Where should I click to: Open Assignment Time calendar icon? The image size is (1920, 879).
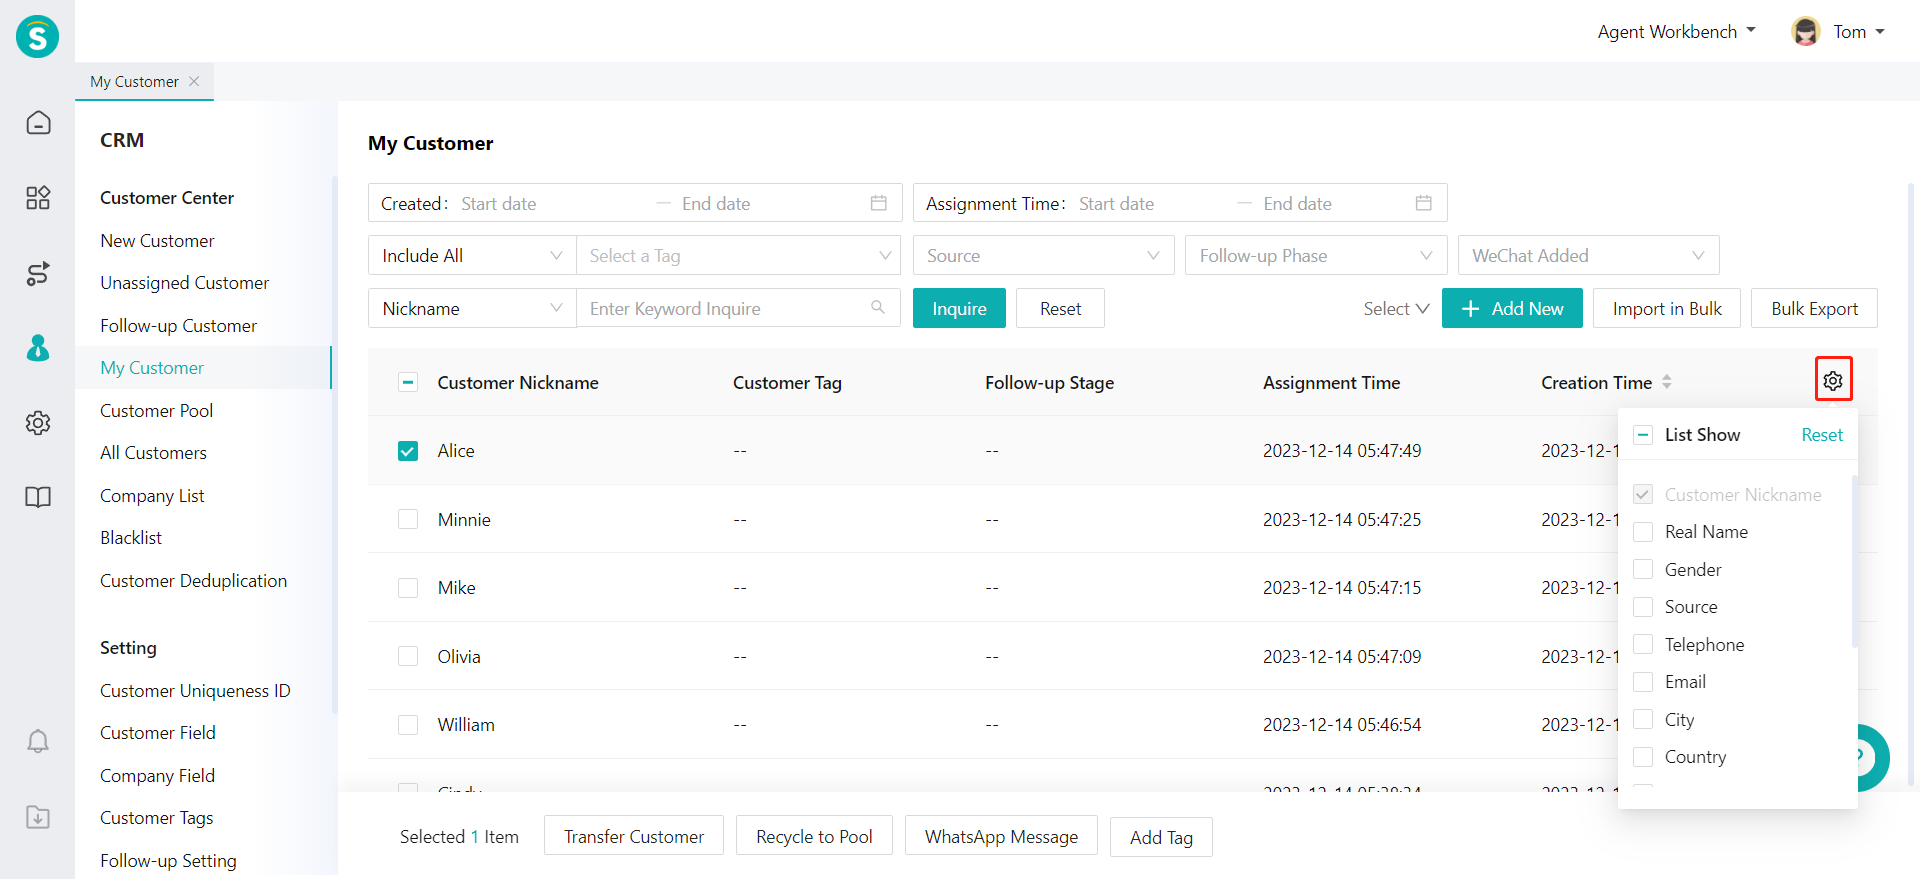1424,203
